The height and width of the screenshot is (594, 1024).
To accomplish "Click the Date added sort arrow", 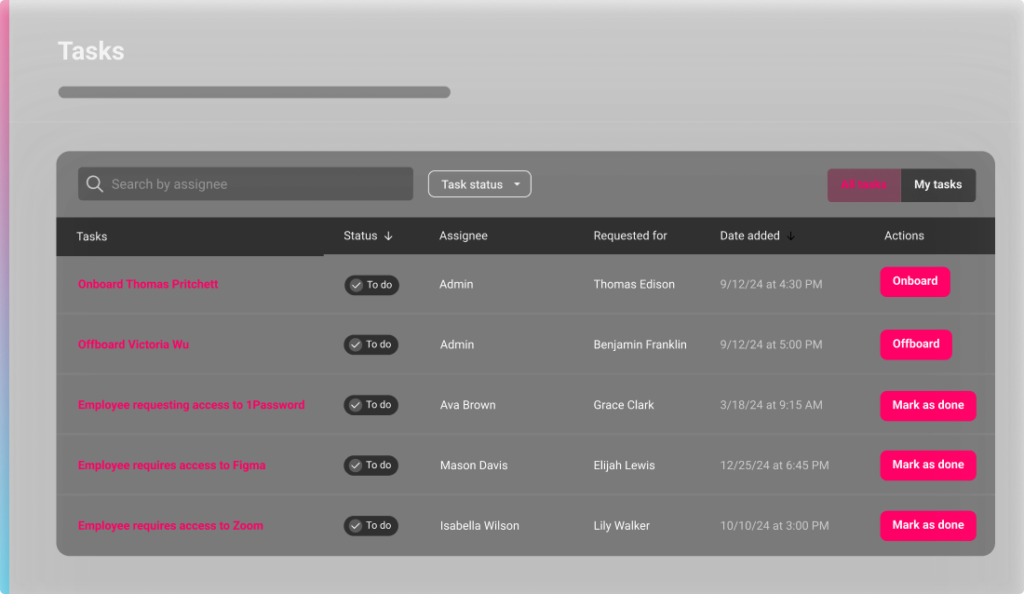I will 790,236.
